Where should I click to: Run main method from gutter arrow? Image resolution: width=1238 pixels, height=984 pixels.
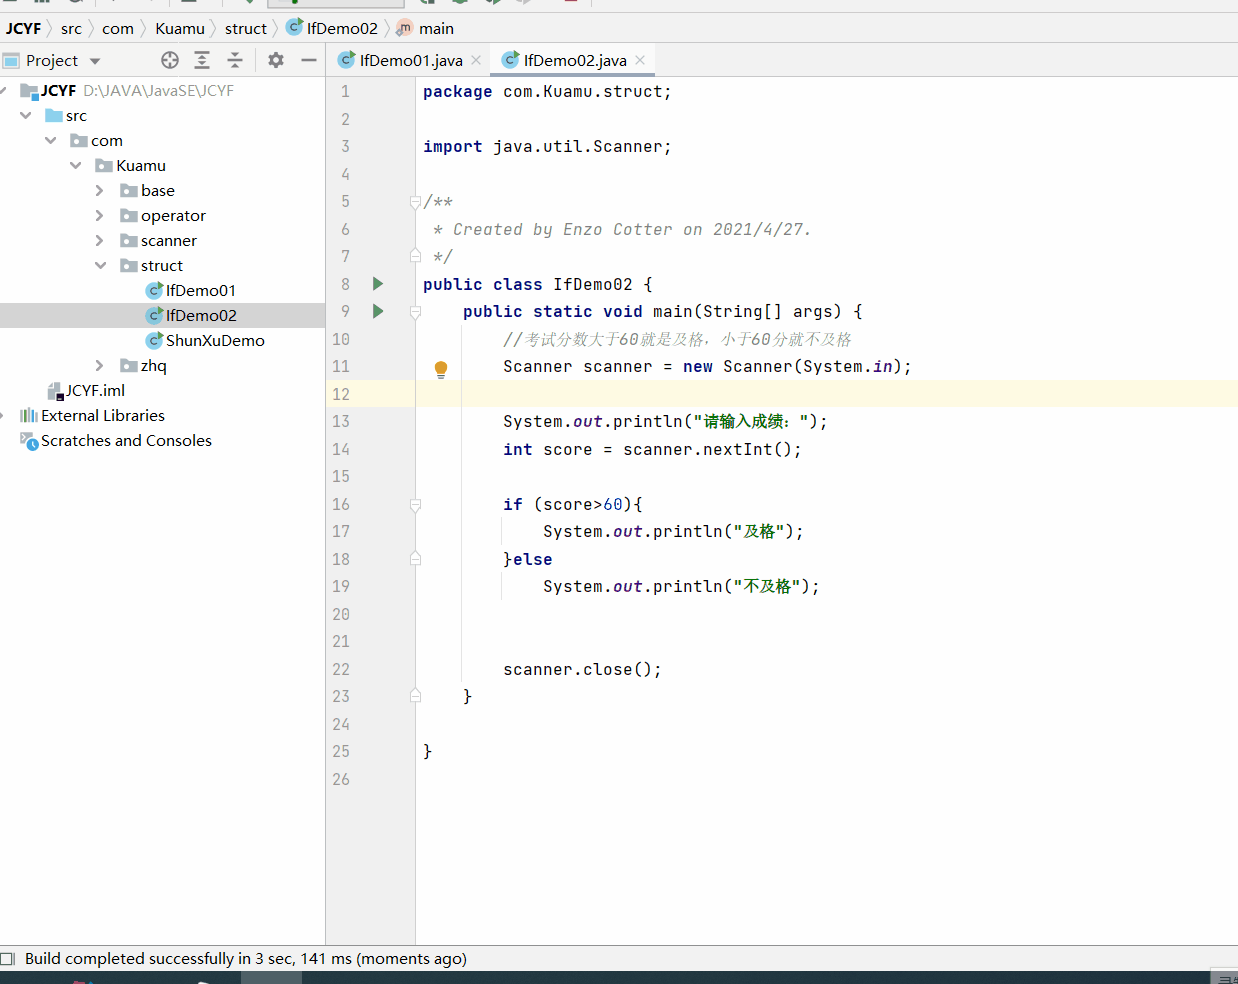coord(378,311)
